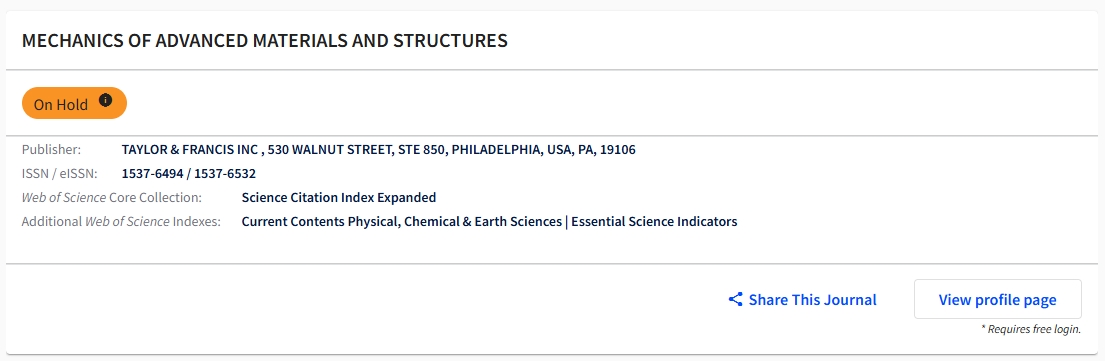Click the Philadelphia city name in address
Image resolution: width=1105 pixels, height=361 pixels.
[495, 149]
